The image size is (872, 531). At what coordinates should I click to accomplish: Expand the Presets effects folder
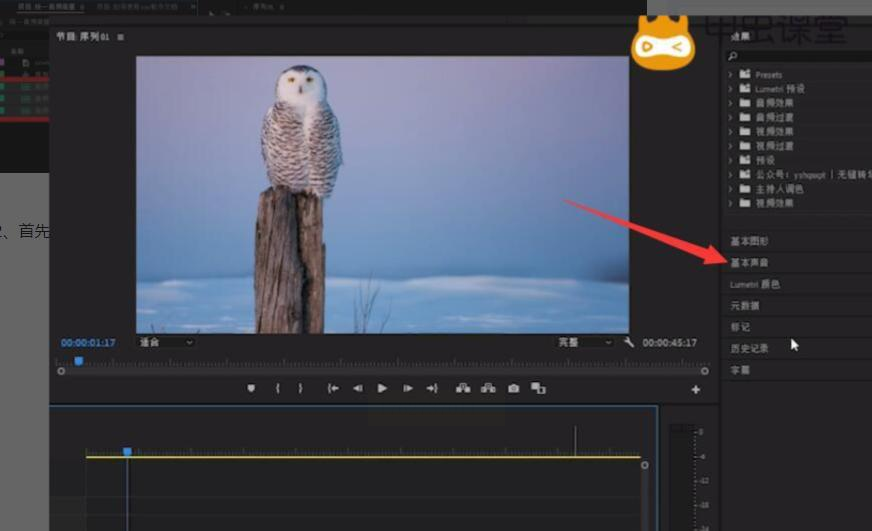pyautogui.click(x=731, y=75)
